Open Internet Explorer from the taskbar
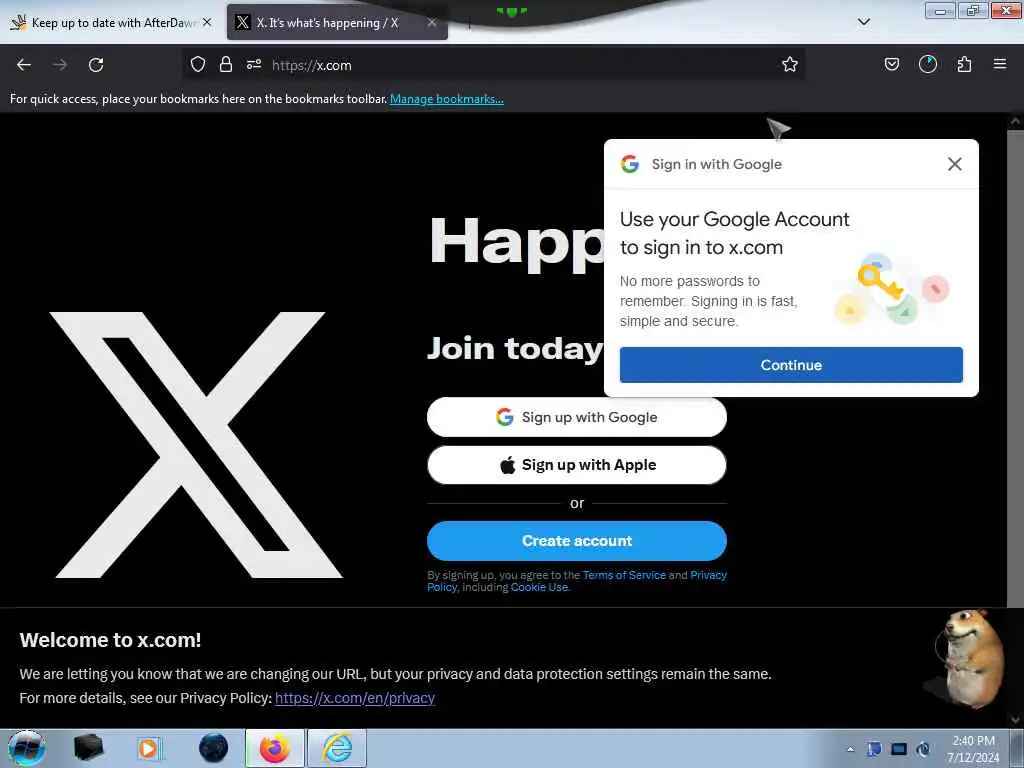Screen dimensions: 1024x768 (337, 748)
